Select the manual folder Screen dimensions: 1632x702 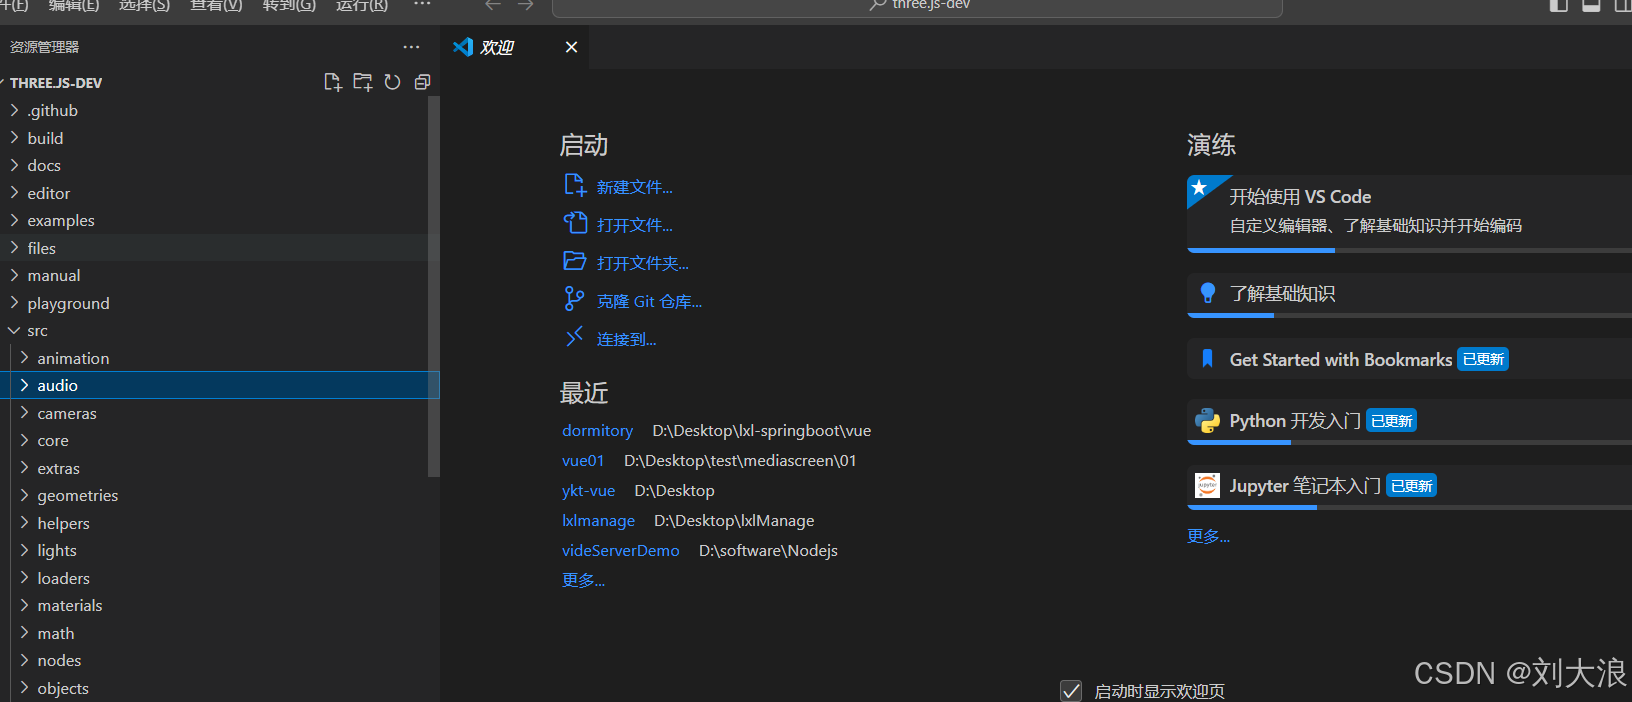click(x=220, y=275)
